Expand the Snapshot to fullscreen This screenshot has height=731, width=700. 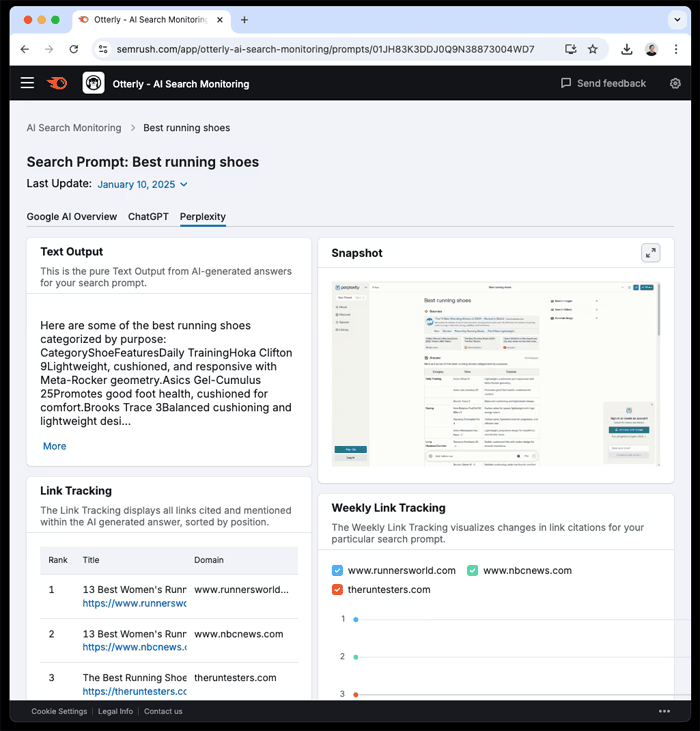click(x=651, y=253)
